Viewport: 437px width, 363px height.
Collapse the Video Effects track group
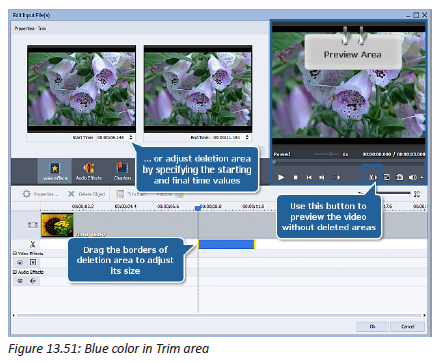point(15,253)
